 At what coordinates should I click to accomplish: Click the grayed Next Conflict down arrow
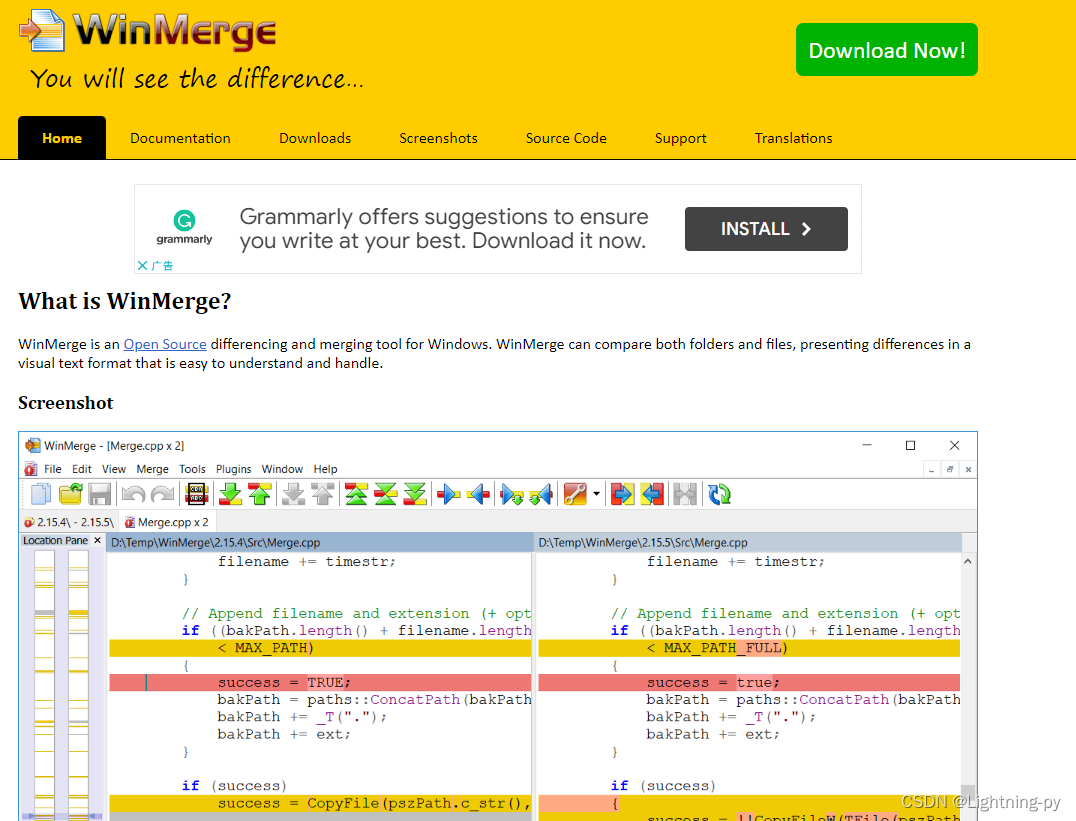(293, 494)
